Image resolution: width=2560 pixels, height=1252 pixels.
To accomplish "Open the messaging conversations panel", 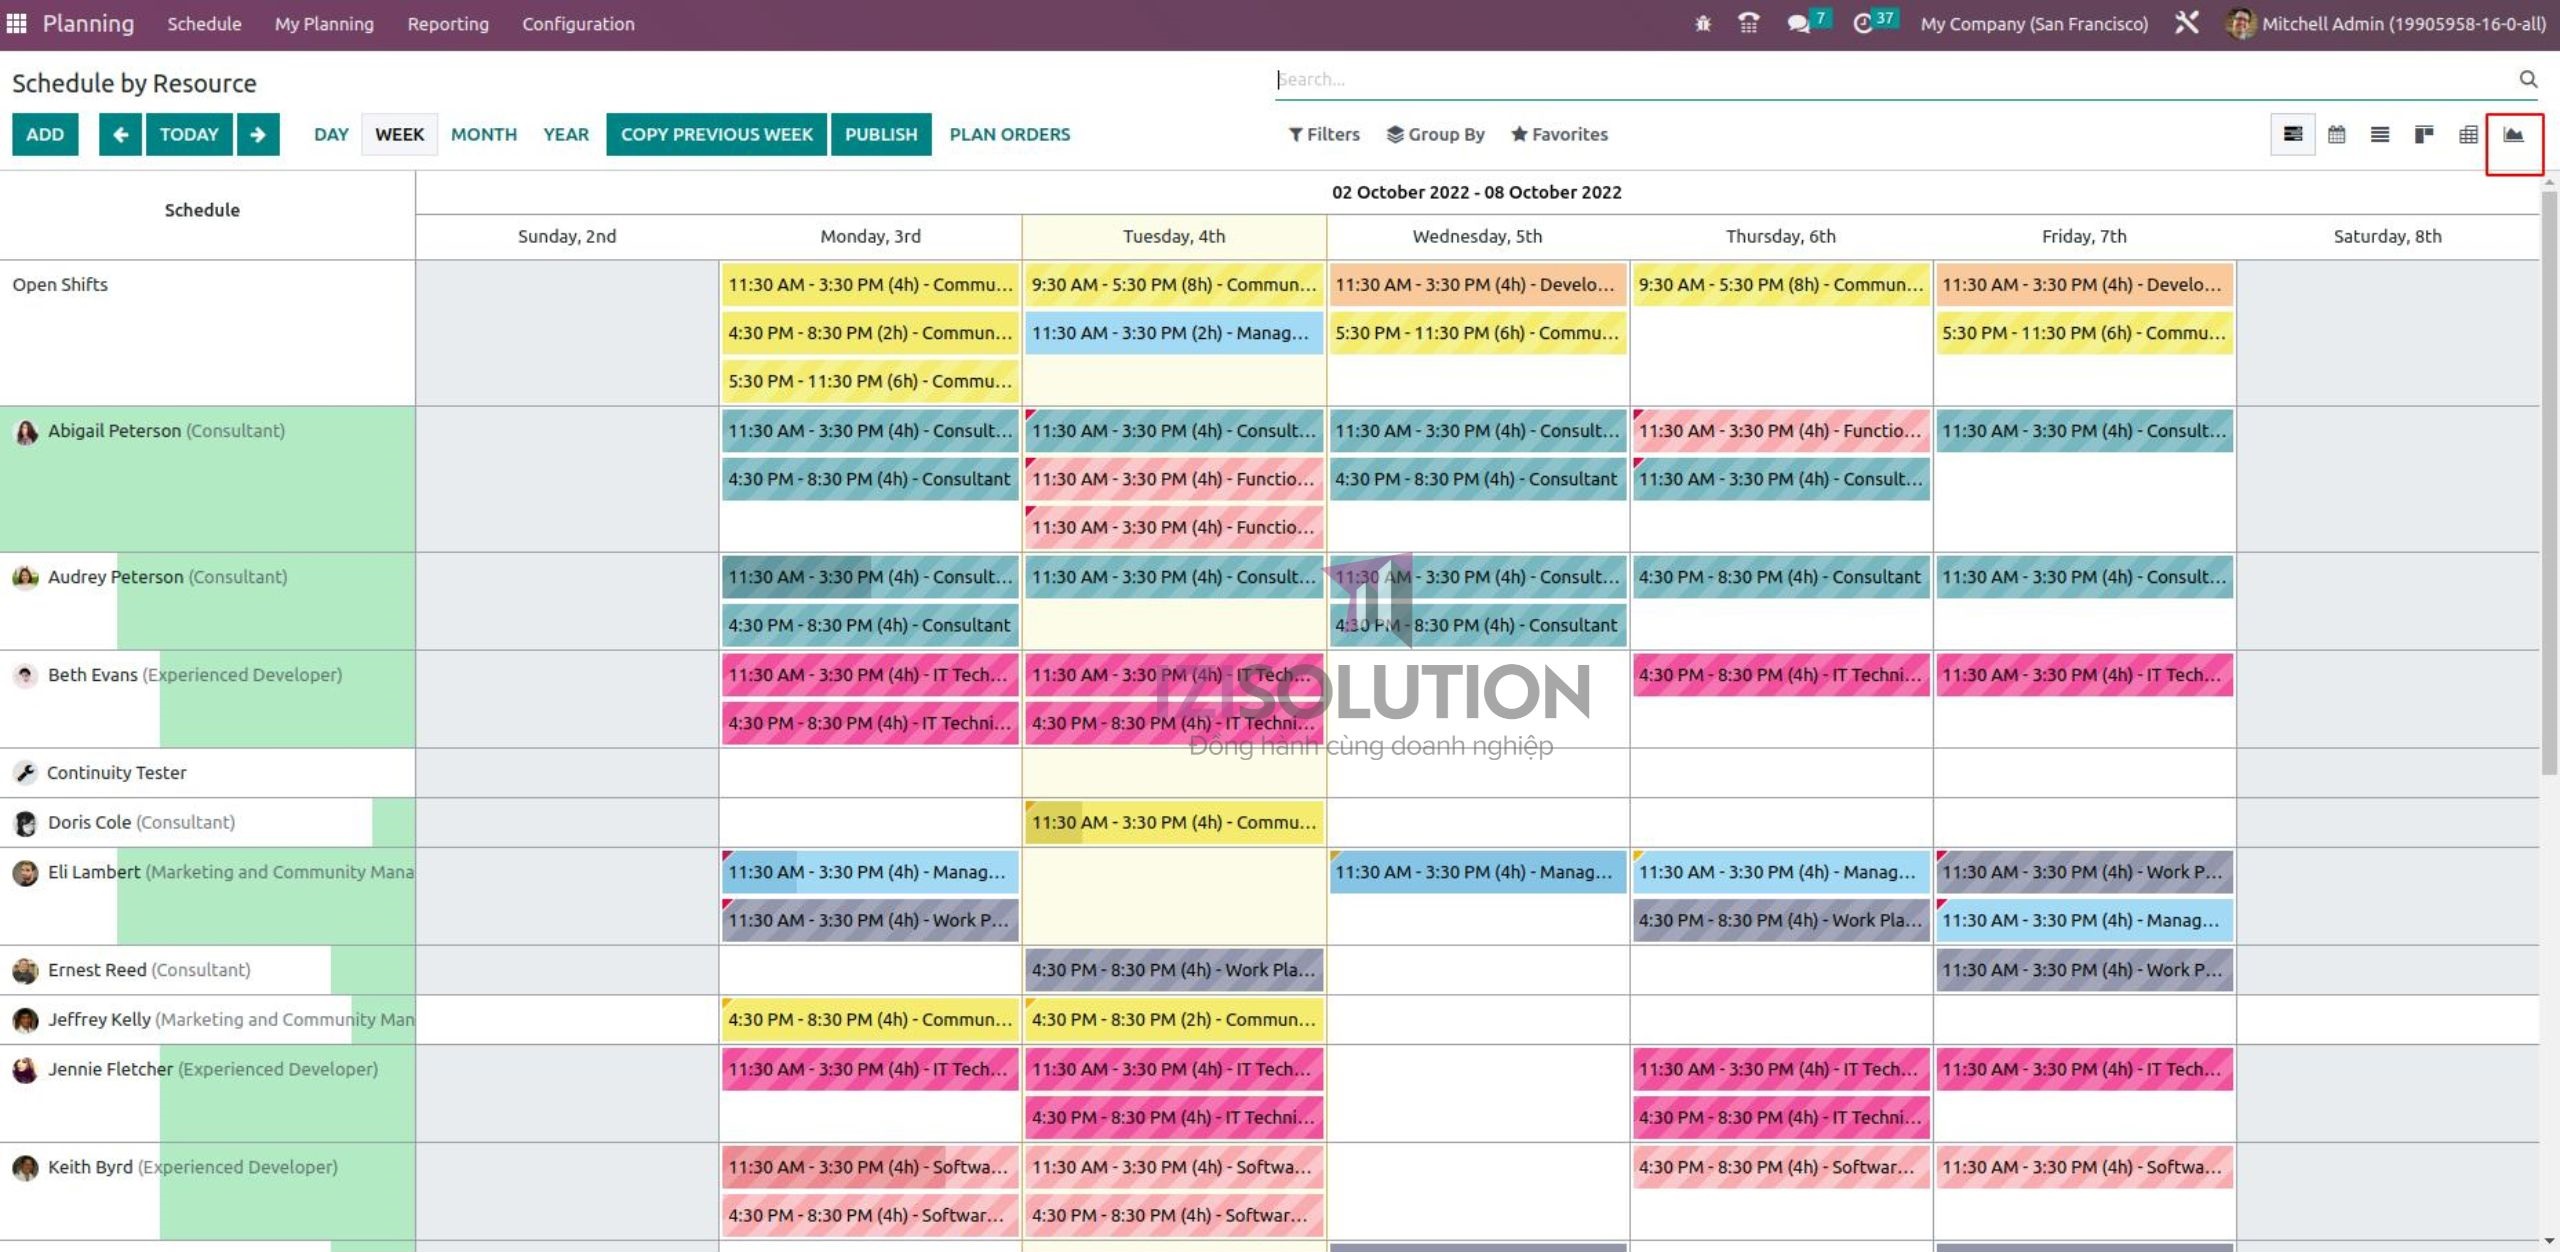I will pyautogui.click(x=1800, y=22).
